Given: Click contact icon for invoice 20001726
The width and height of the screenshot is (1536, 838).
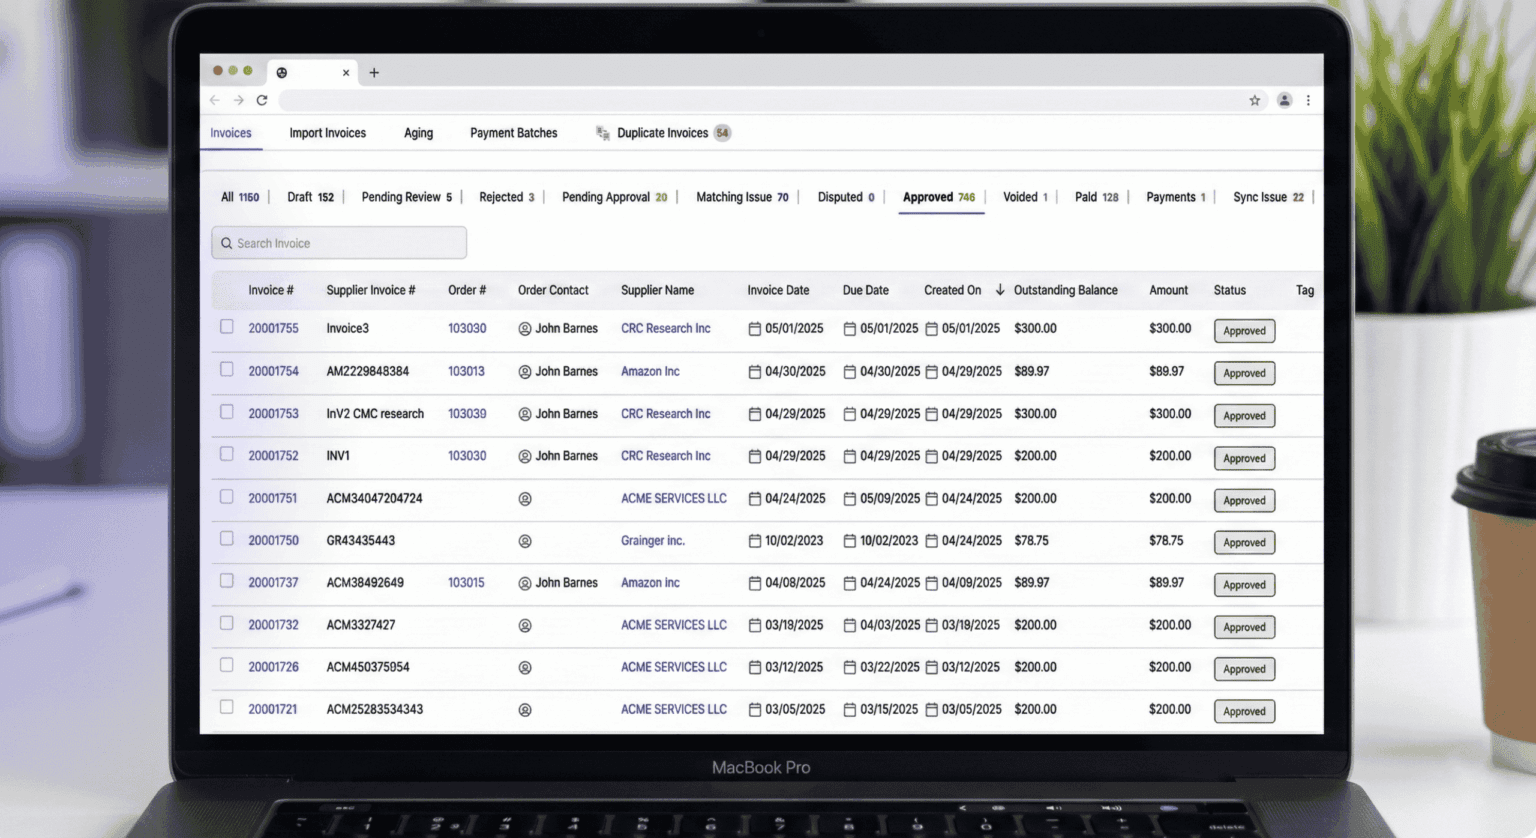Looking at the screenshot, I should point(525,668).
